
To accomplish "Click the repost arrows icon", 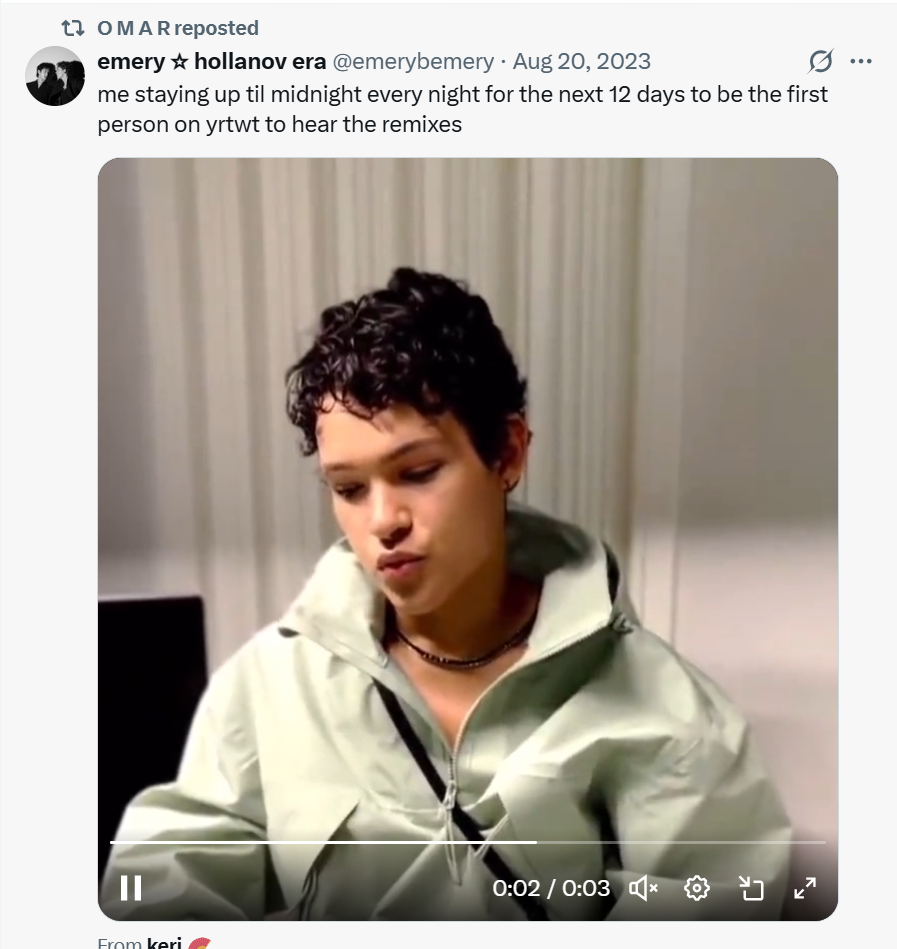I will [73, 28].
